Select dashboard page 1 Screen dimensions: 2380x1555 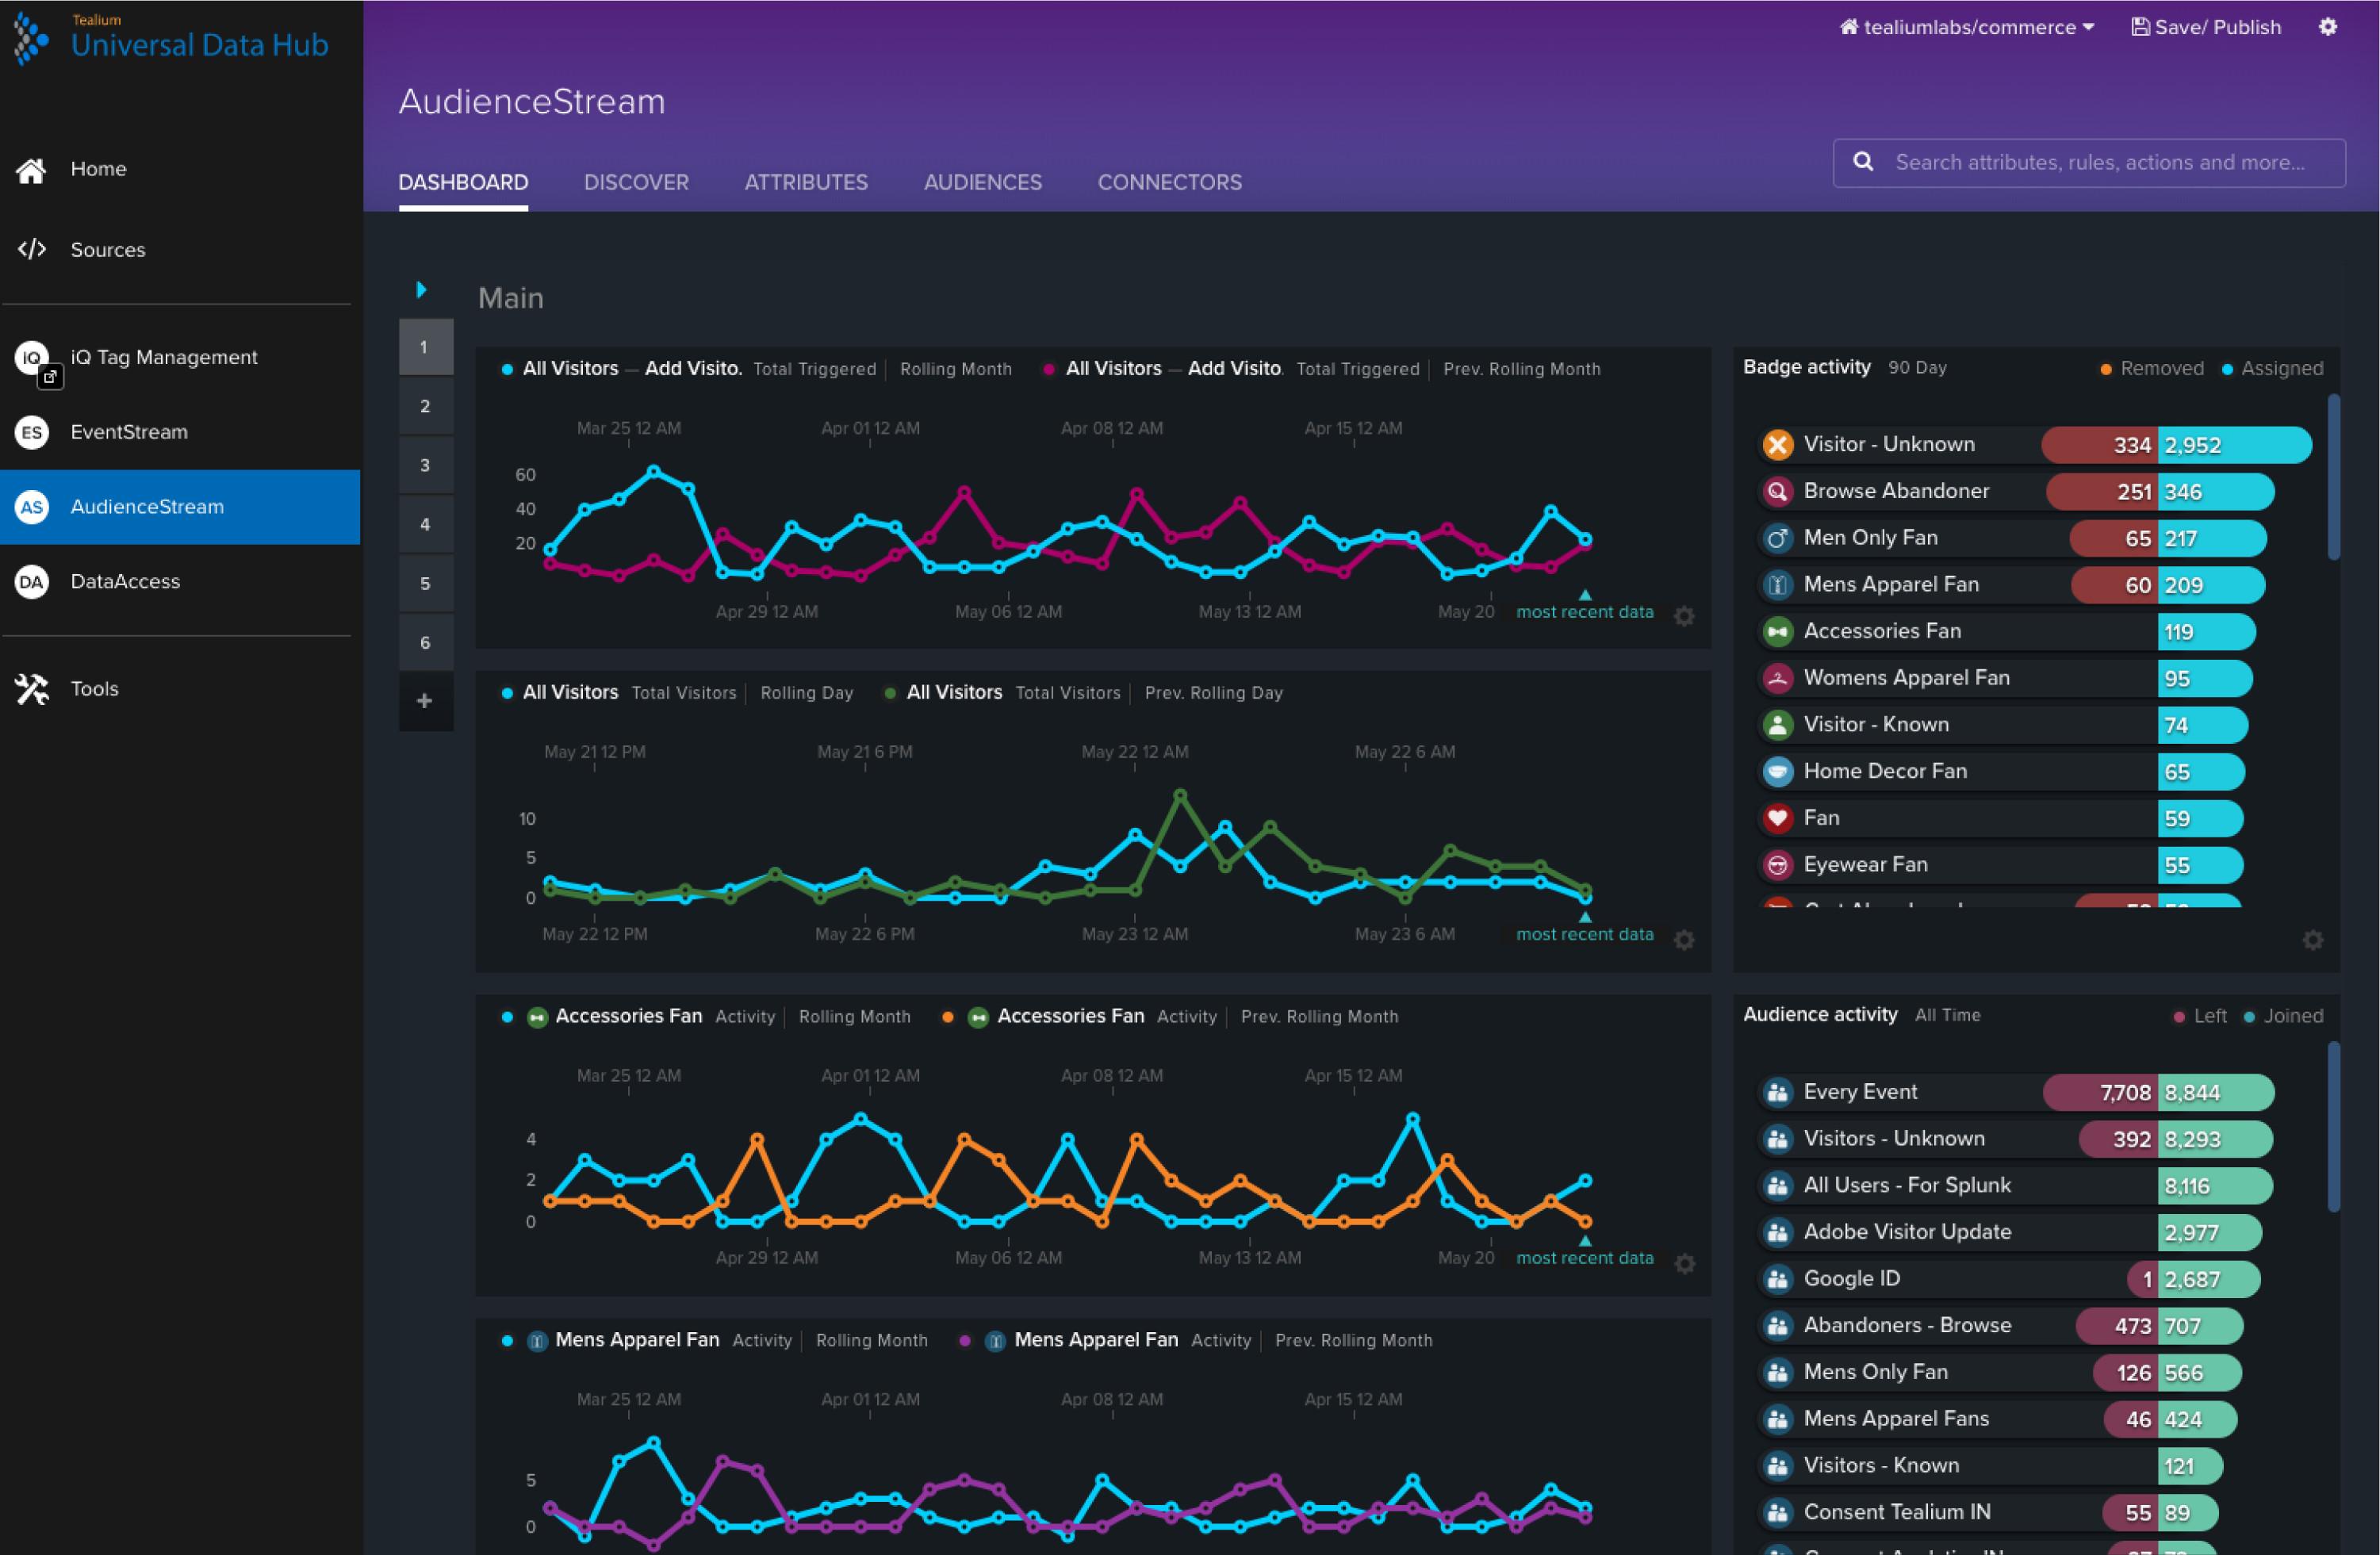[425, 347]
